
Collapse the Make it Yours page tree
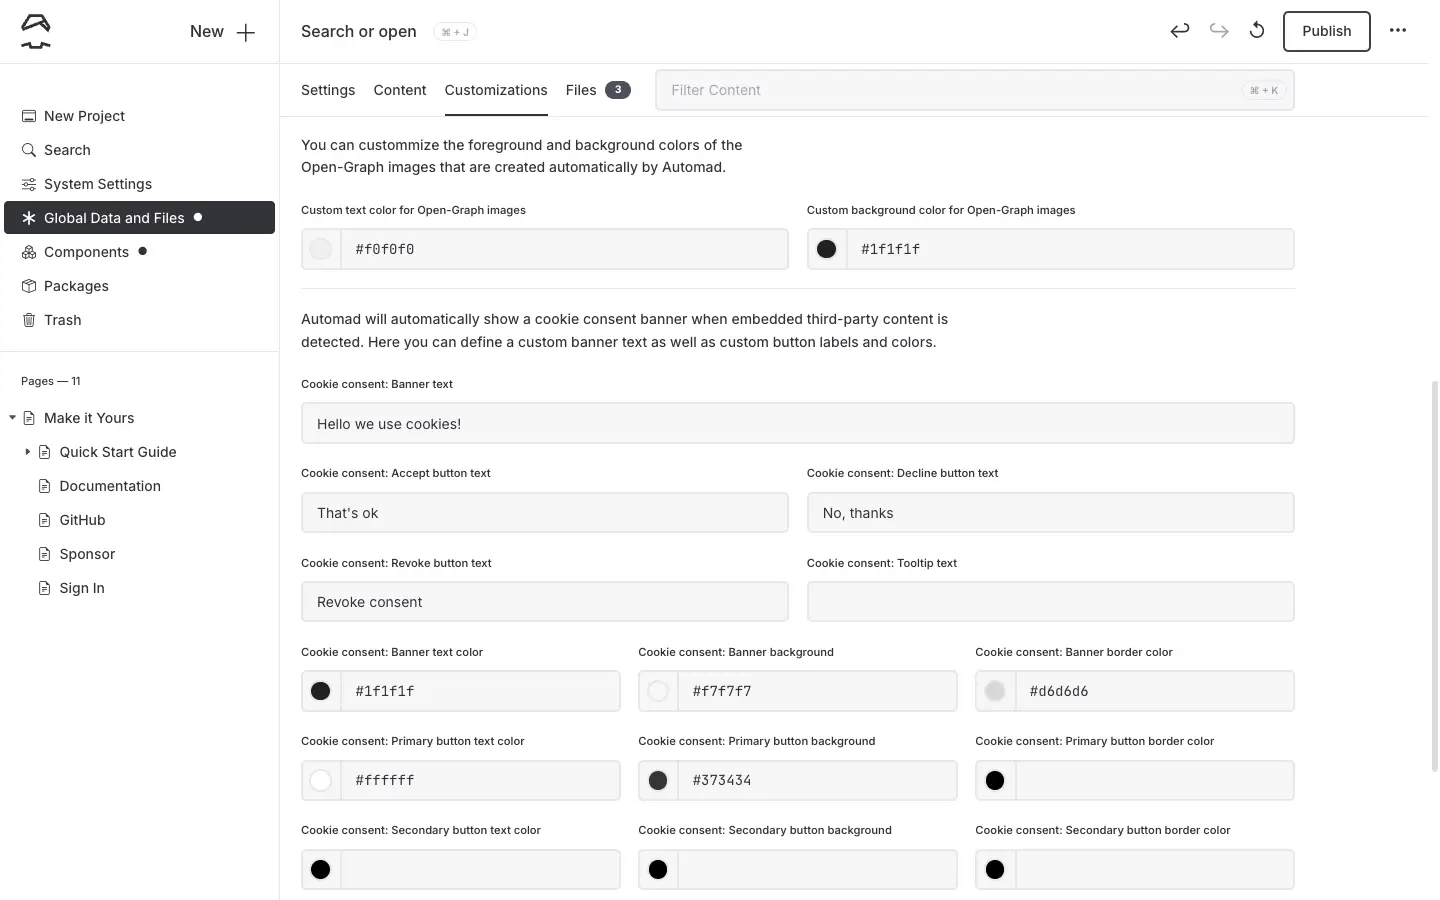pos(12,418)
